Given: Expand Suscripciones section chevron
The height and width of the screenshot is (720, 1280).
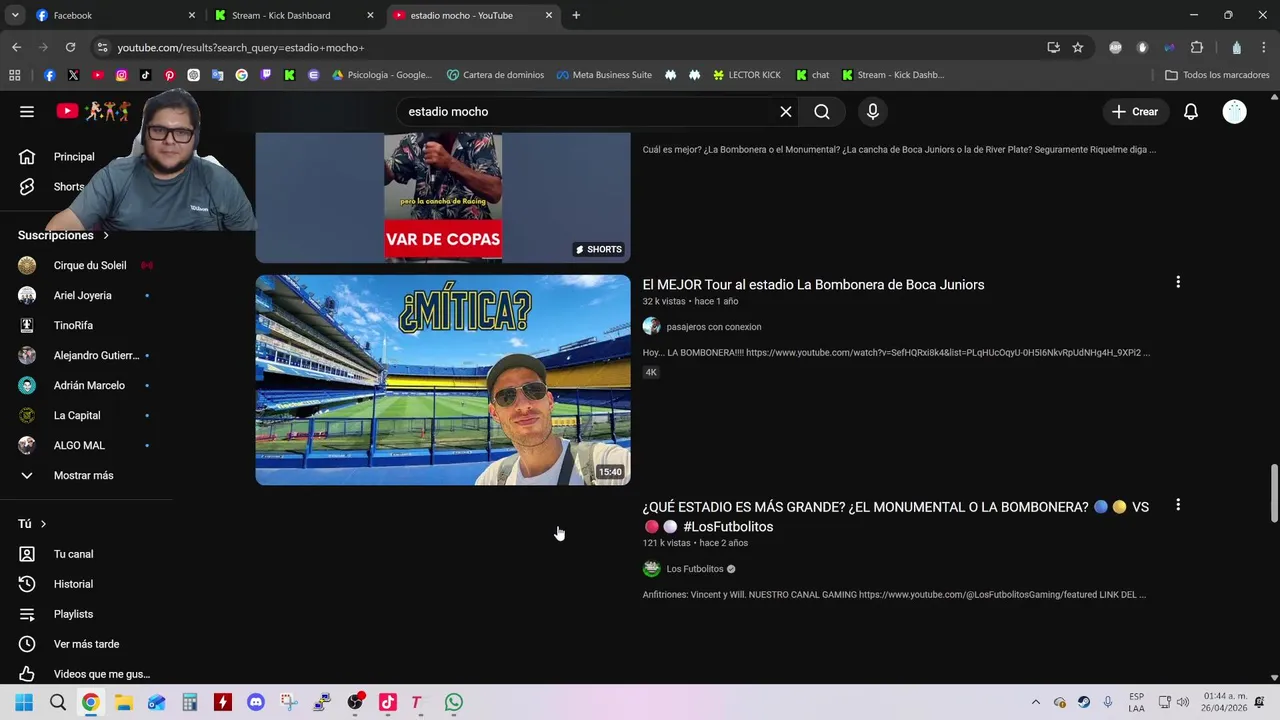Looking at the screenshot, I should 106,235.
